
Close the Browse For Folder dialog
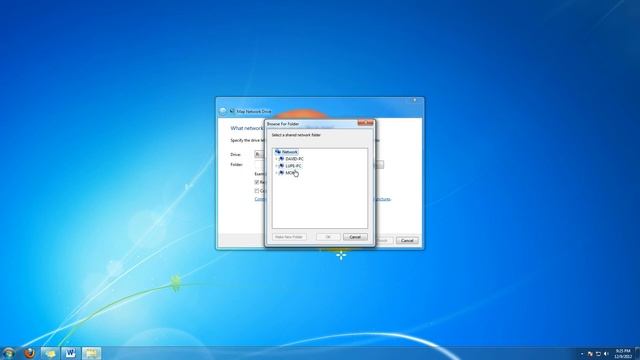(365, 123)
